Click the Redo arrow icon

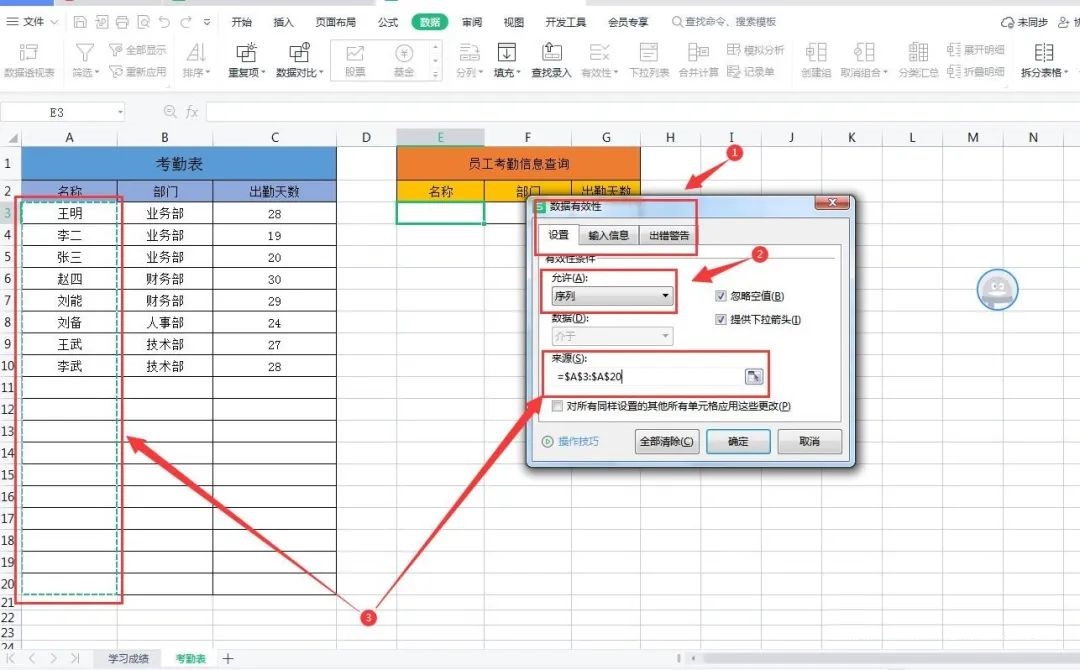click(x=185, y=22)
